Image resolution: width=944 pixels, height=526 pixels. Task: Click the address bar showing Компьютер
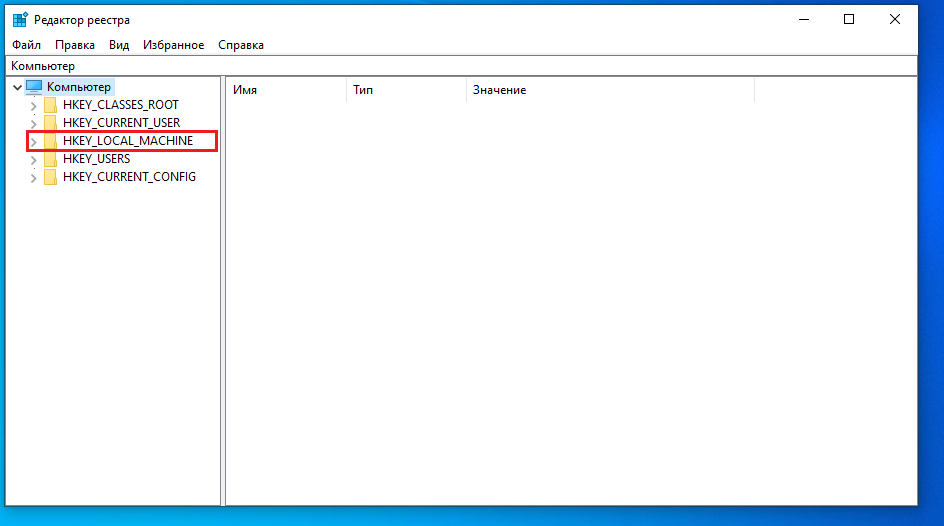tap(461, 66)
